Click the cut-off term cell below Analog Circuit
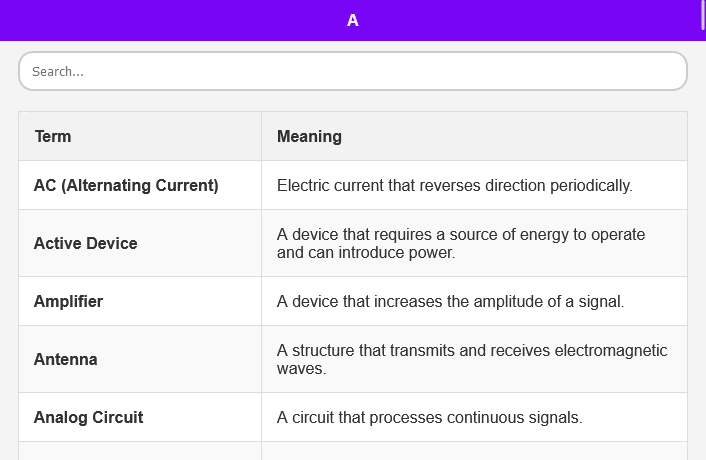Screen dimensions: 706x460 tap(140, 451)
